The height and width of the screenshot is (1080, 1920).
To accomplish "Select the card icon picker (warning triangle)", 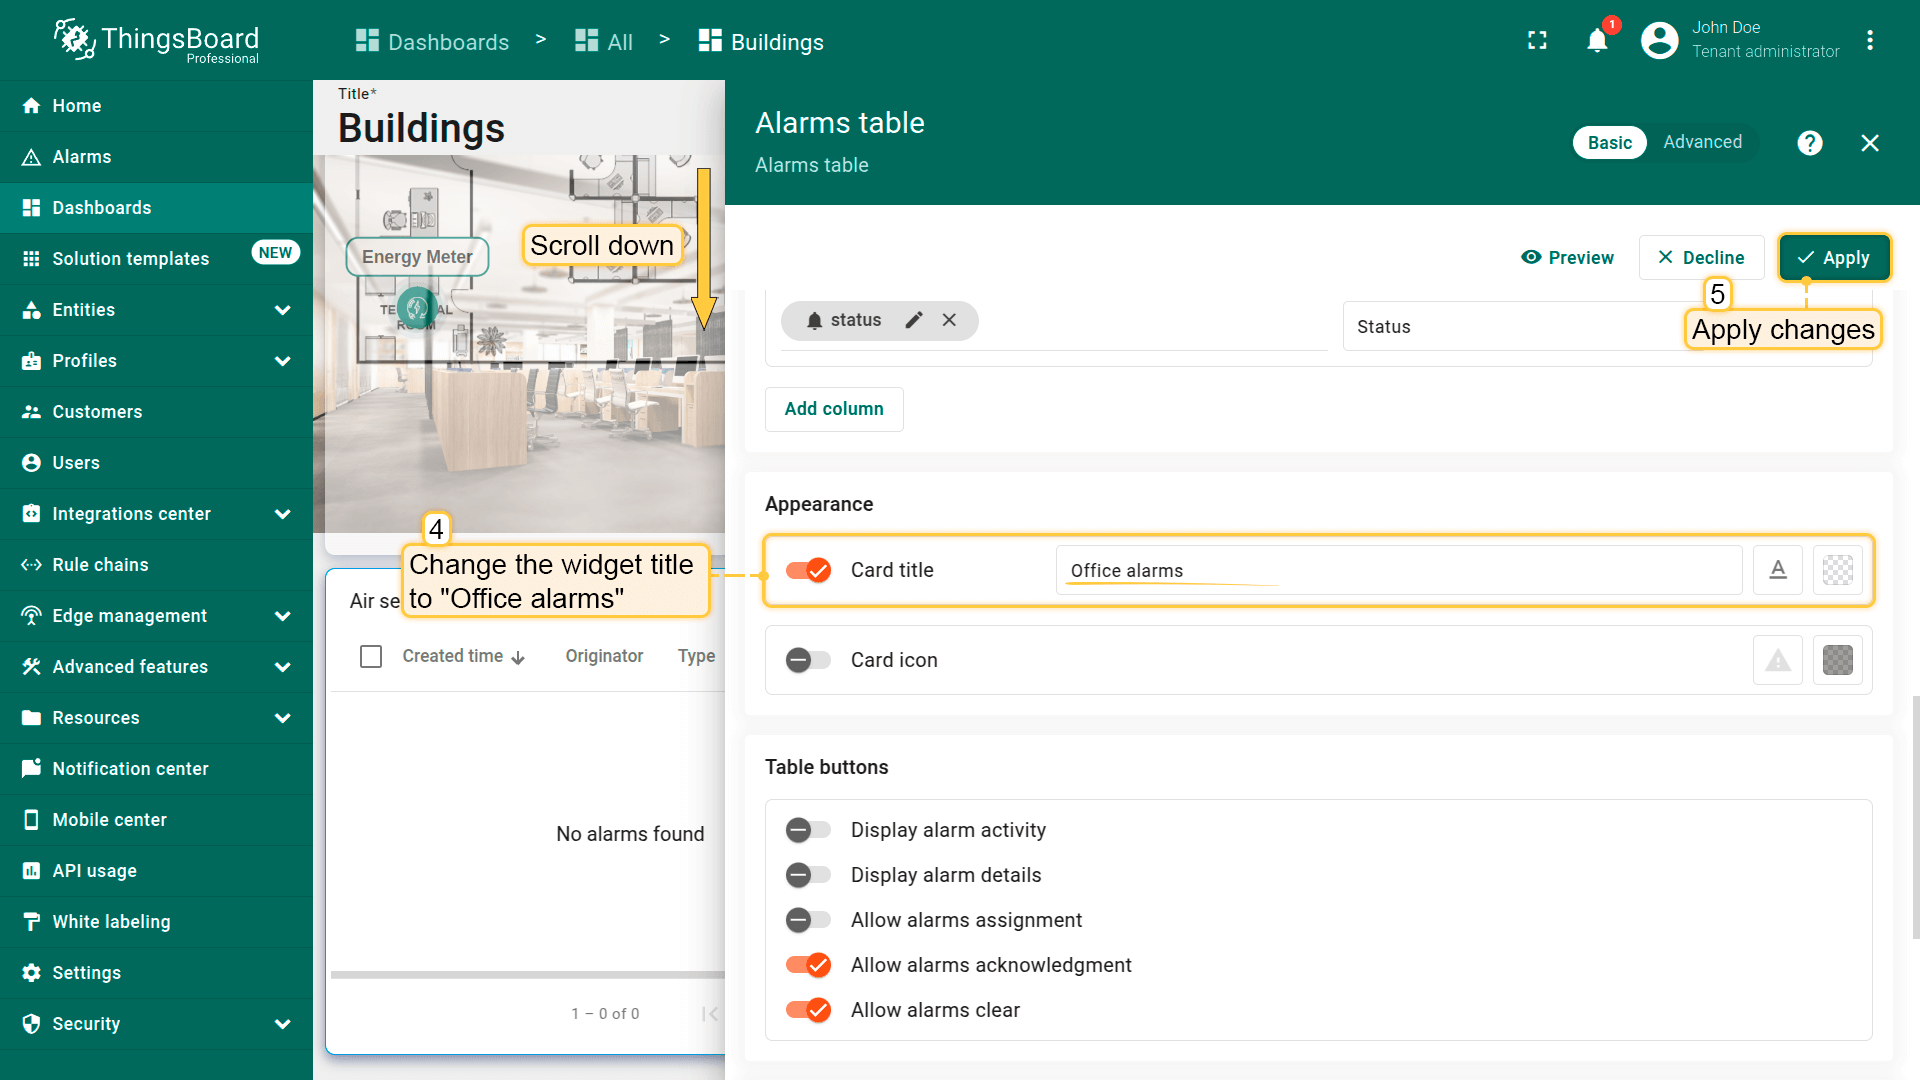I will 1778,660.
